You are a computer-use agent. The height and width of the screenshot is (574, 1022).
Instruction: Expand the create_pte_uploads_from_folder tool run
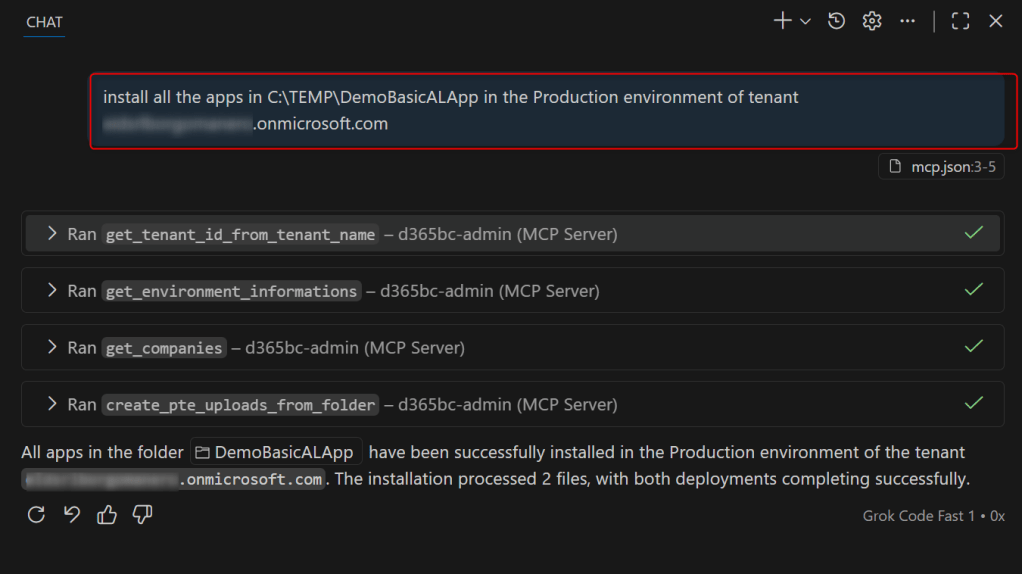click(x=53, y=405)
